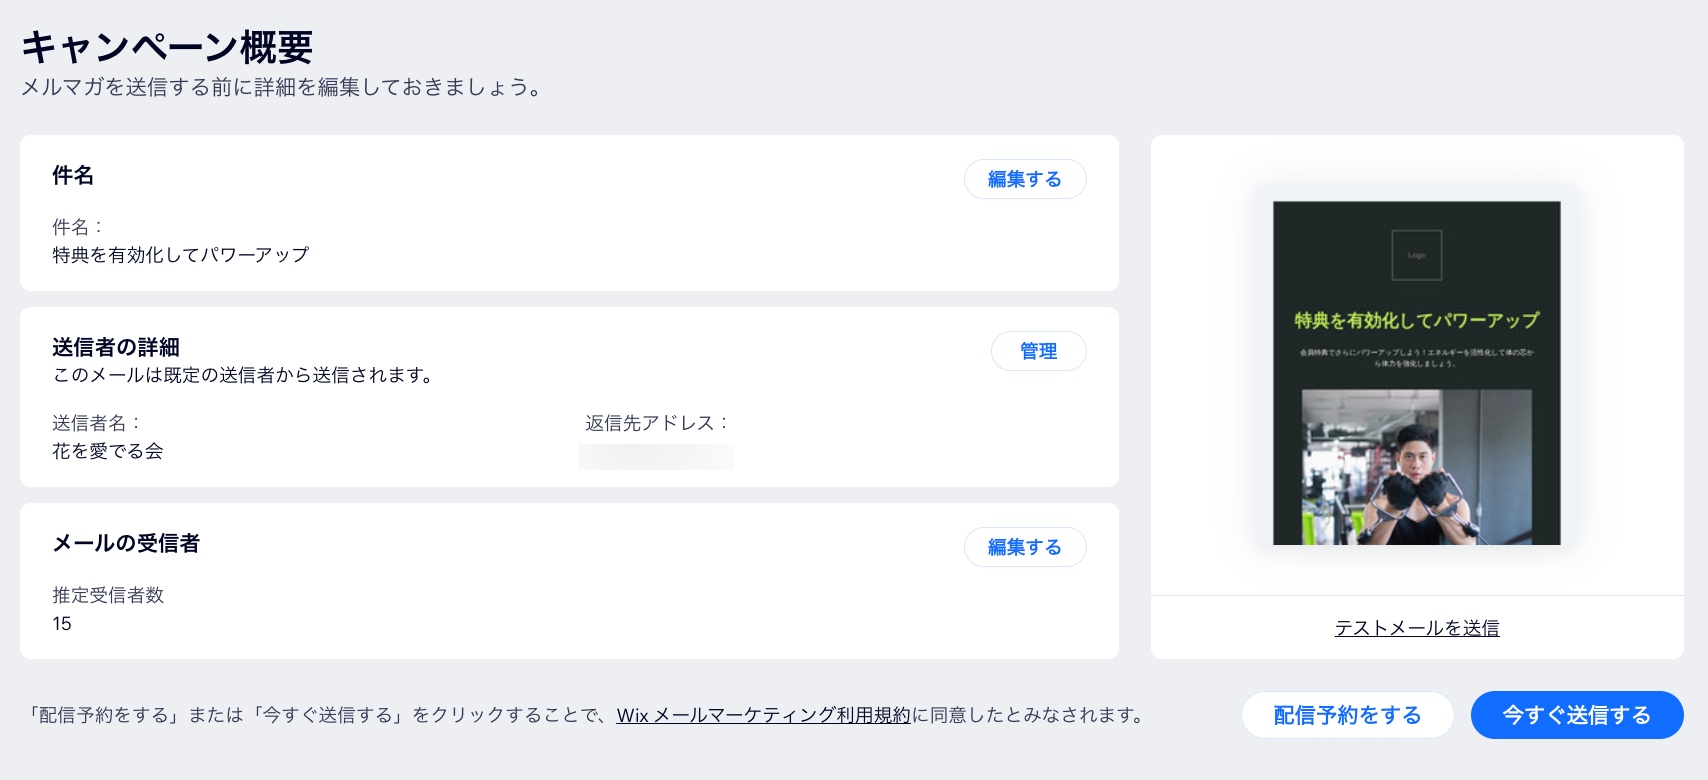Click the green headline in the preview
This screenshot has height=780, width=1708.
[x=1416, y=322]
